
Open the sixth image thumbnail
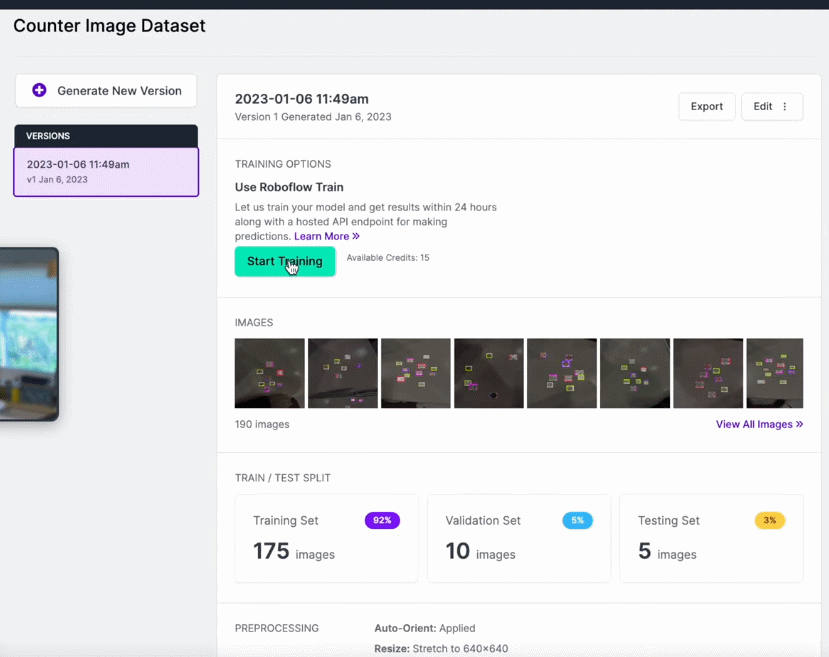(635, 373)
